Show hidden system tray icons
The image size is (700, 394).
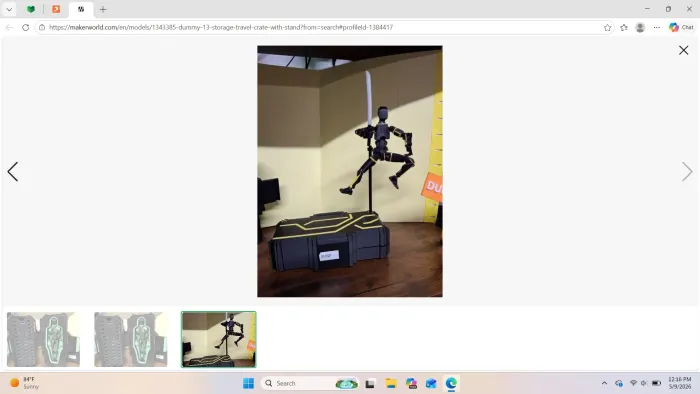point(604,383)
